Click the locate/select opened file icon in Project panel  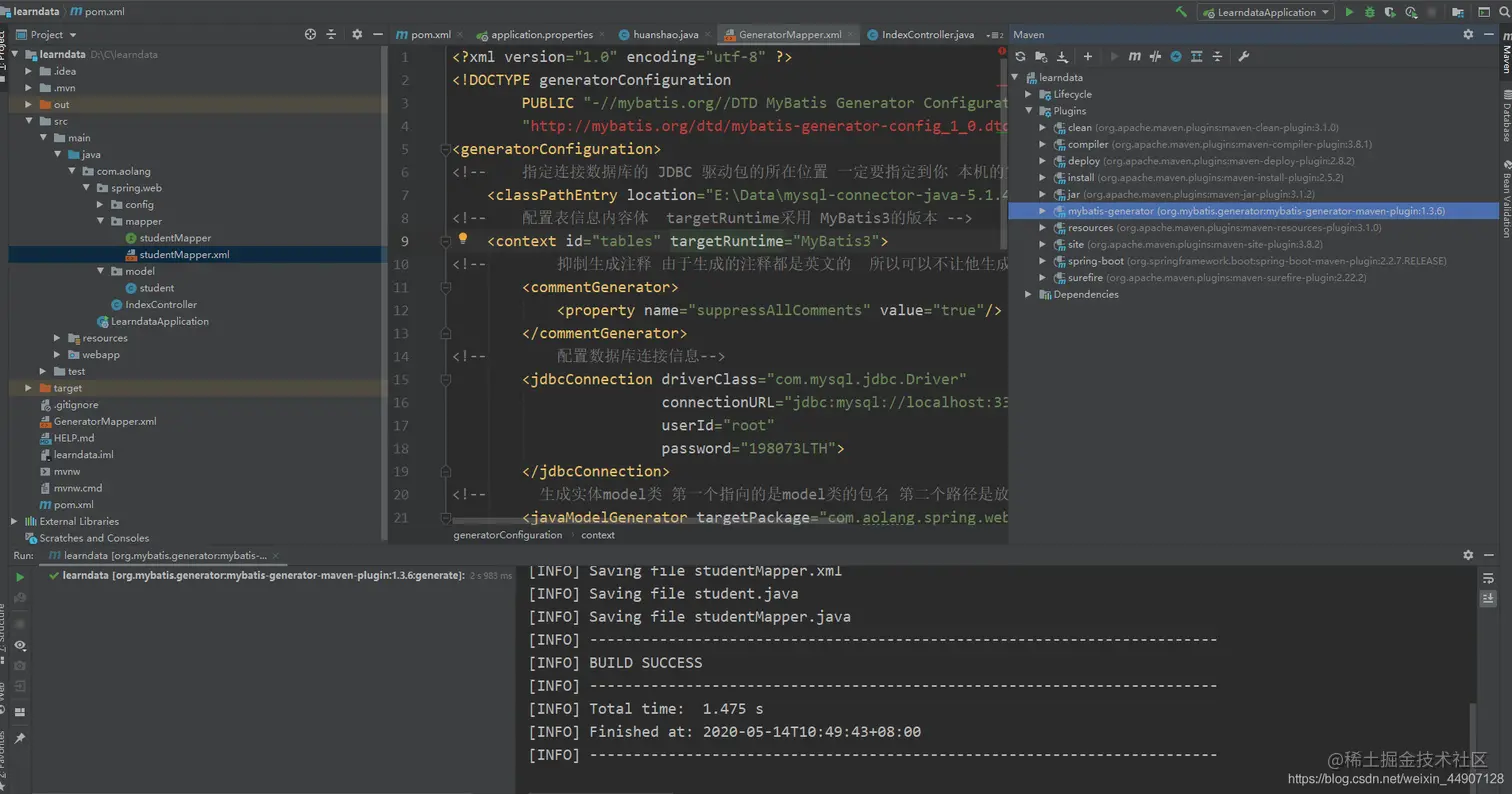(x=310, y=34)
